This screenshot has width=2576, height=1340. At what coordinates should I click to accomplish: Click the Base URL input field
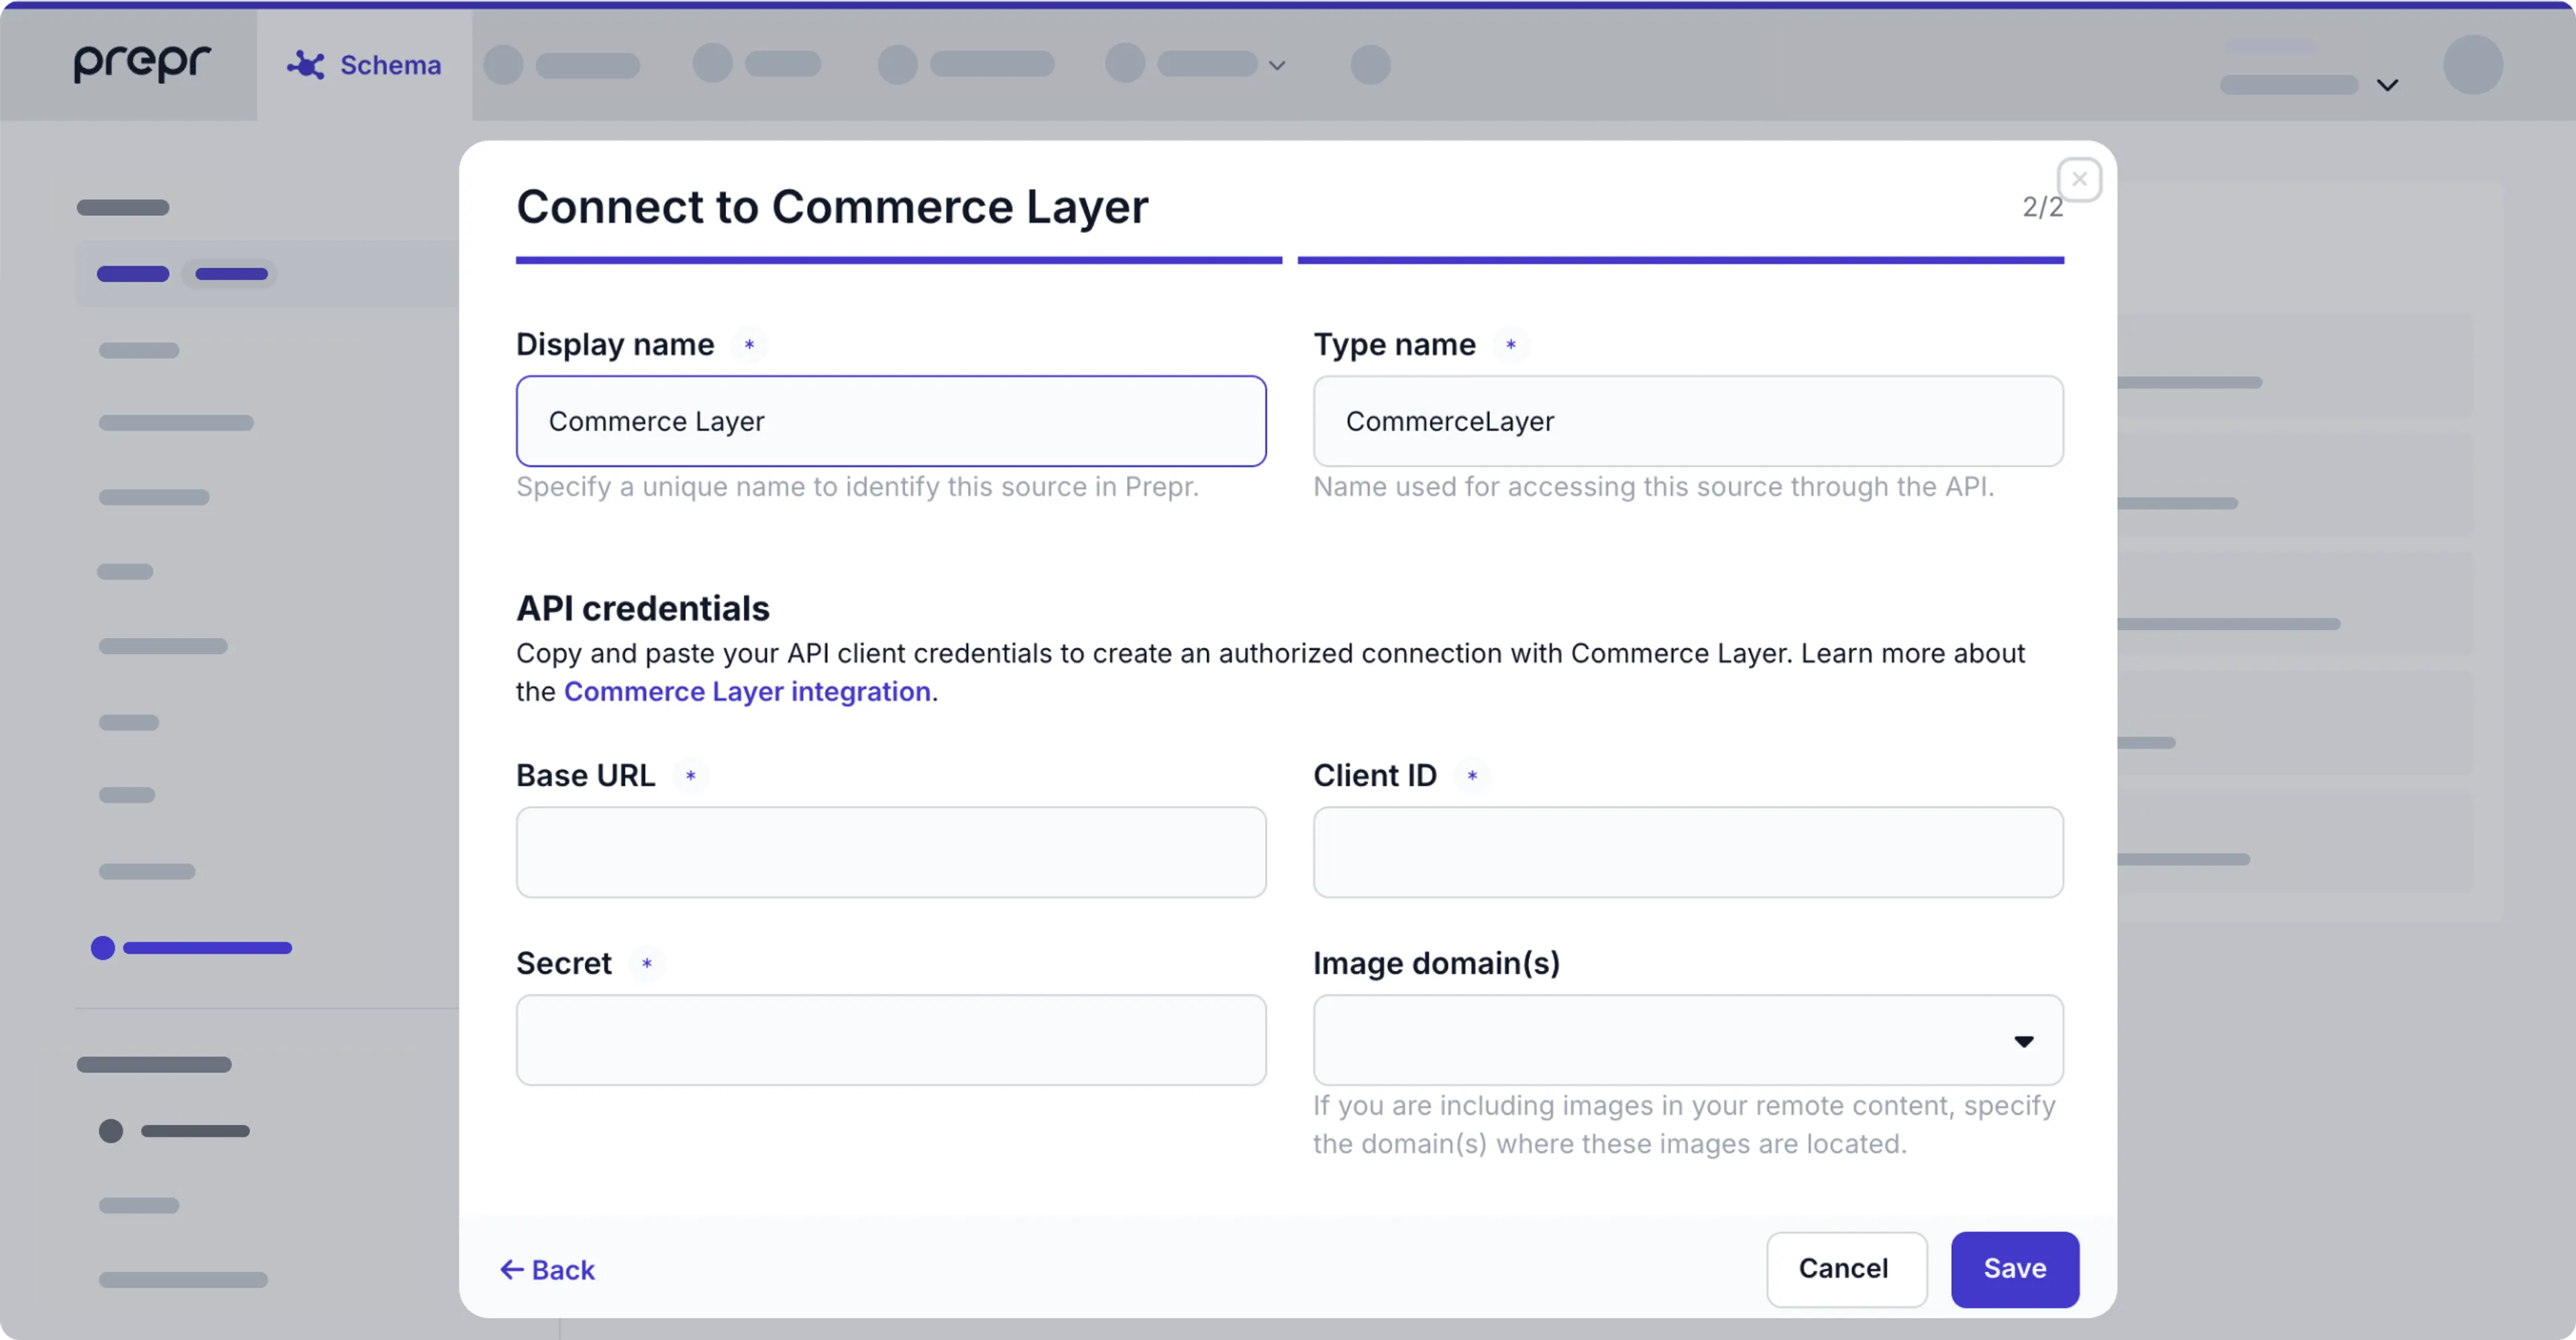pos(890,852)
